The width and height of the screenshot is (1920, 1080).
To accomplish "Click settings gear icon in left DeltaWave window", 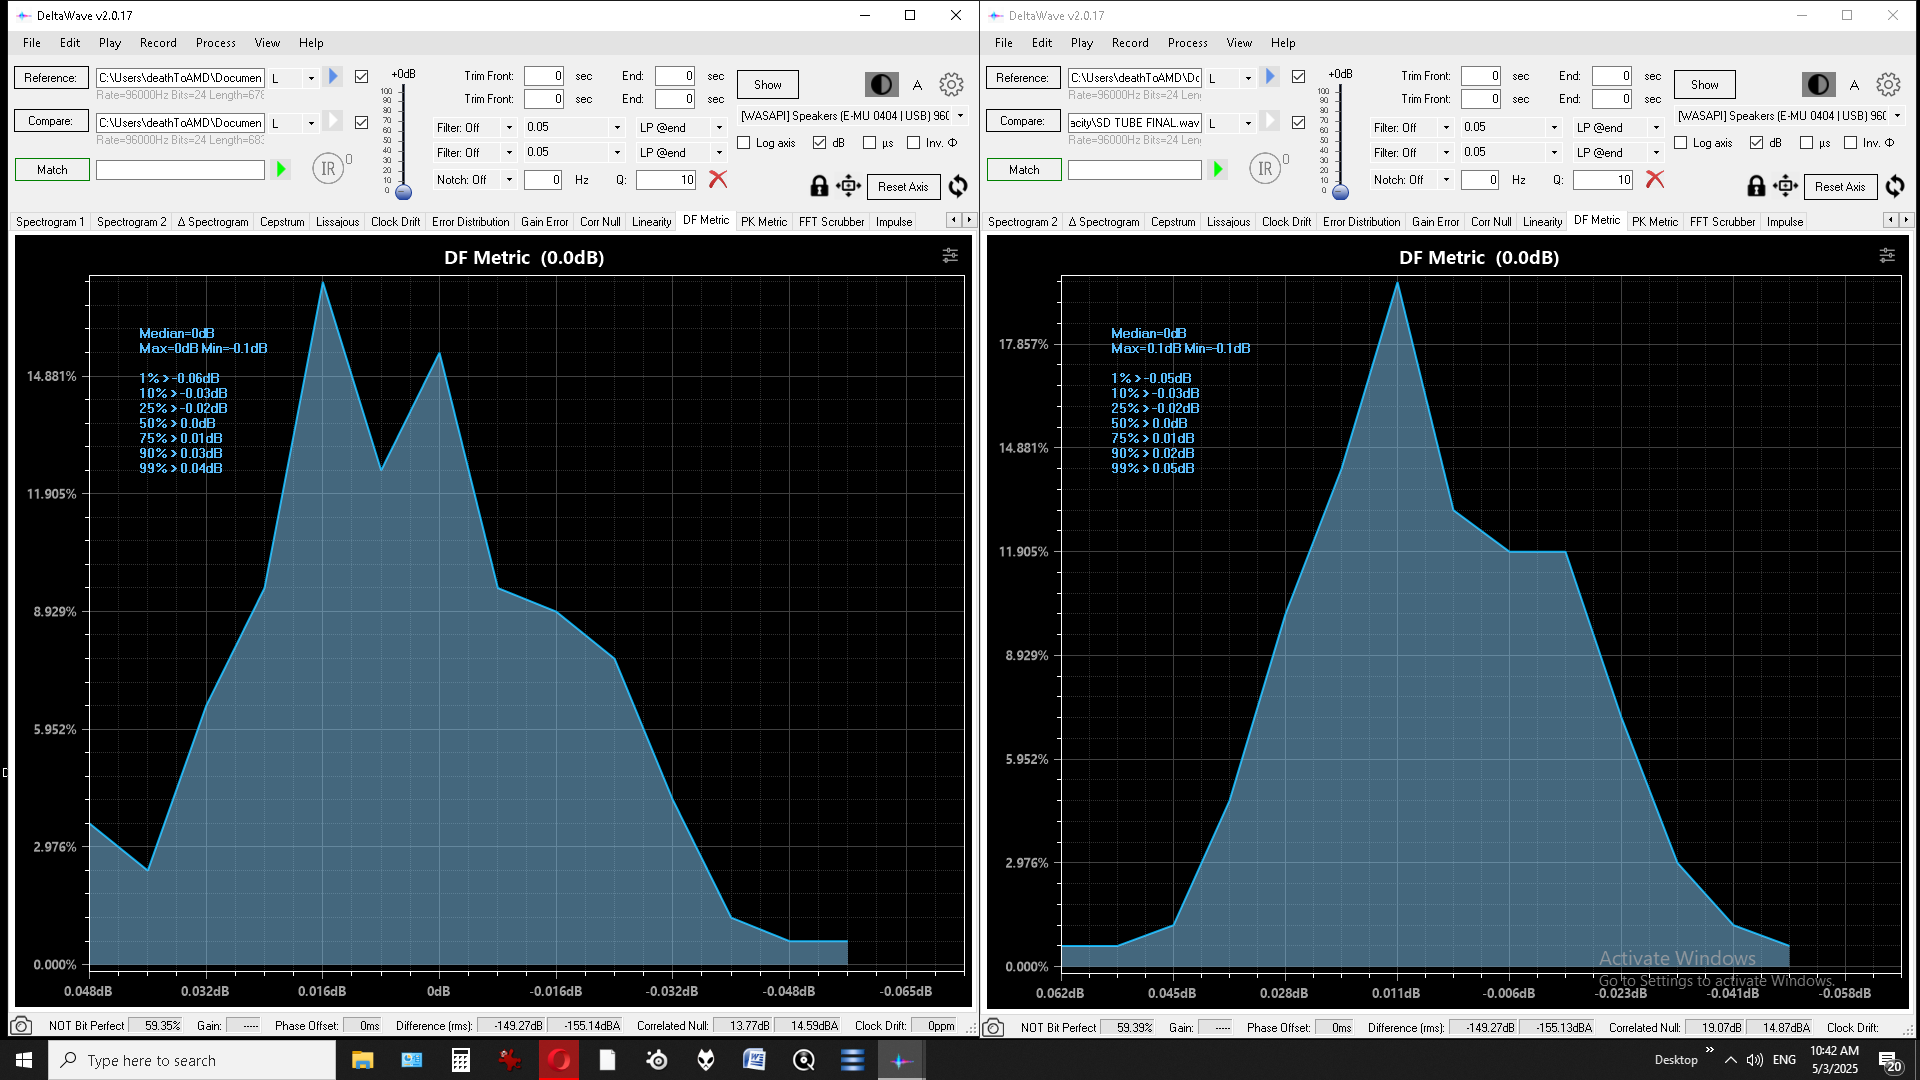I will pyautogui.click(x=951, y=85).
